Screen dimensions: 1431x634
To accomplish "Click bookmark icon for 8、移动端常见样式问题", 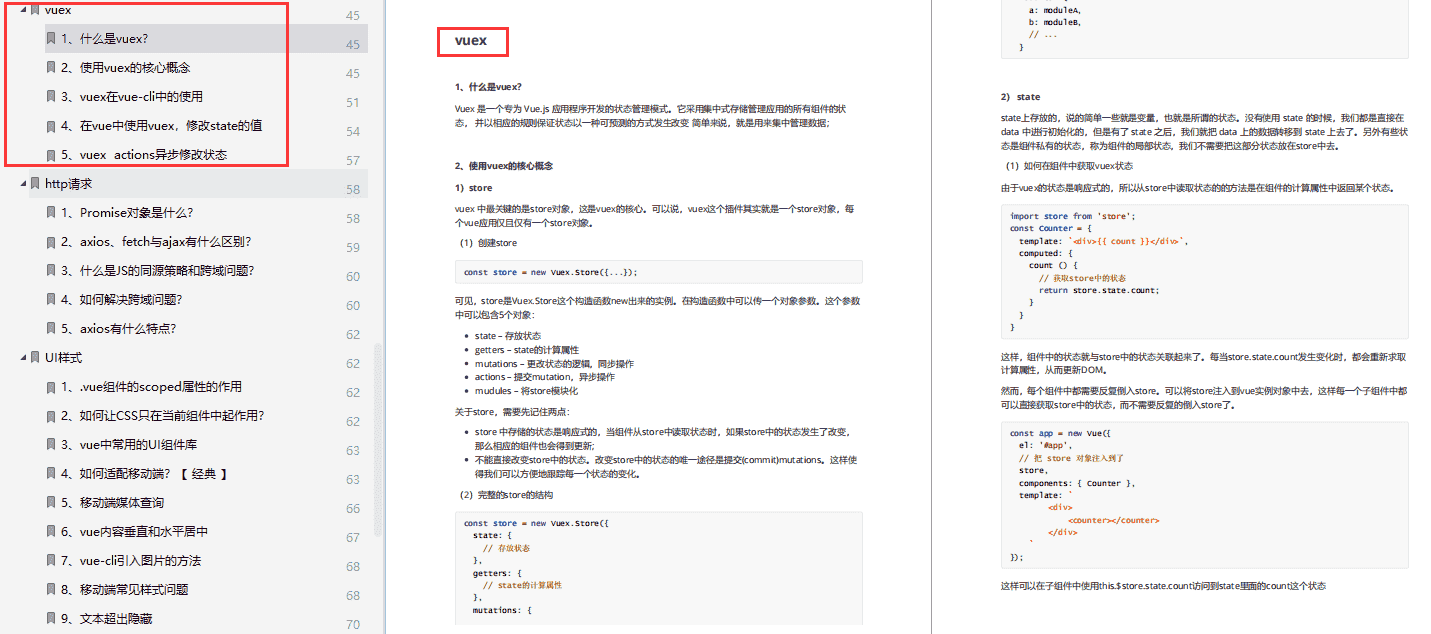I will click(x=51, y=590).
